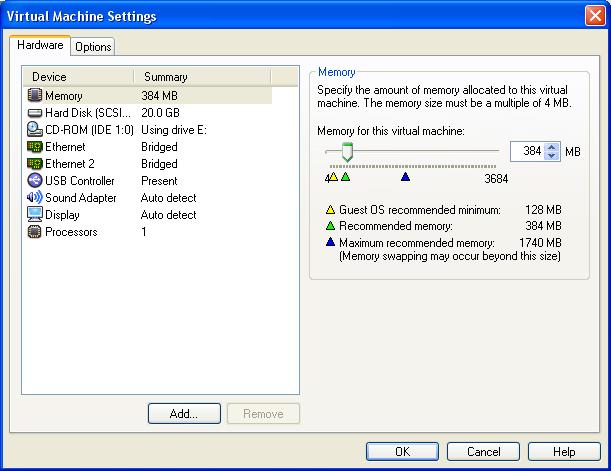Click the memory size slider handle
611x471 pixels.
click(347, 152)
